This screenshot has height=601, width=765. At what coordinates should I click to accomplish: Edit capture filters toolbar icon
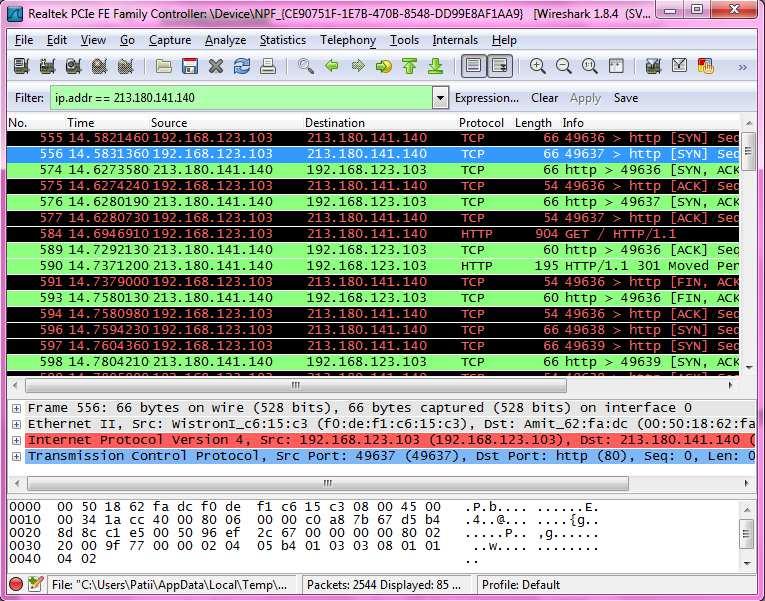(x=653, y=66)
